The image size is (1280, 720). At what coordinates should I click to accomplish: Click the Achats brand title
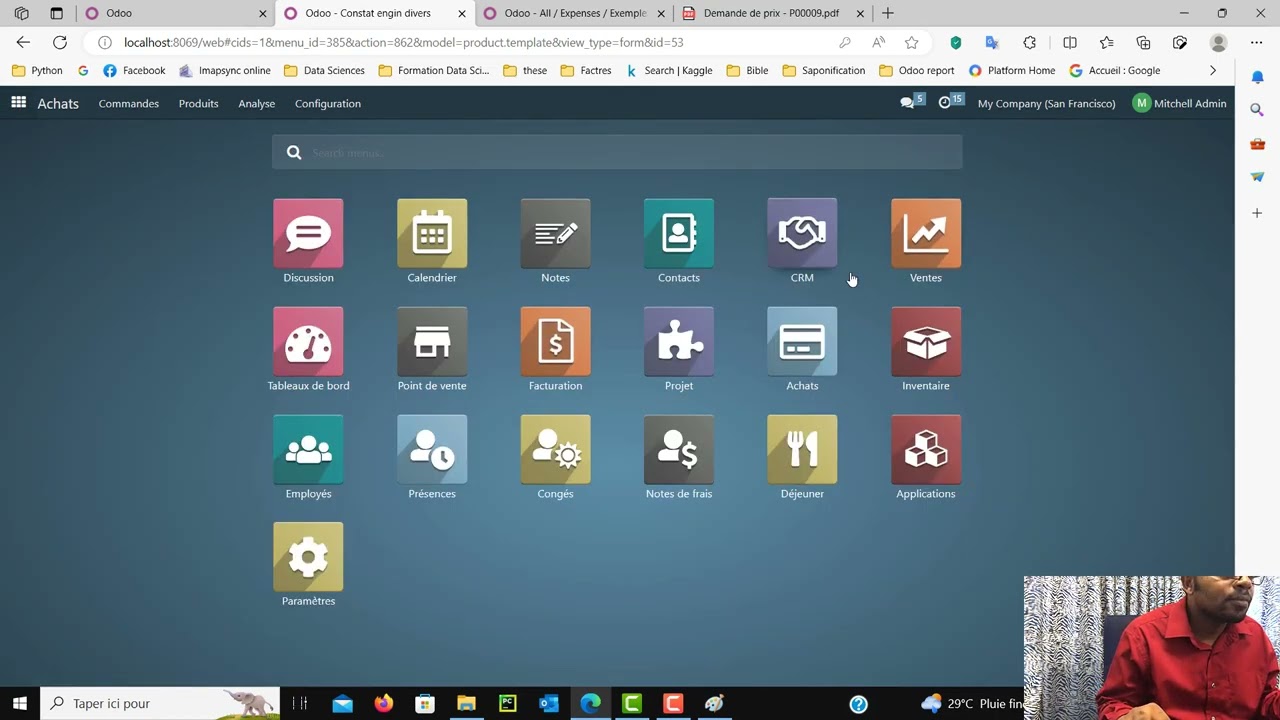click(x=58, y=103)
